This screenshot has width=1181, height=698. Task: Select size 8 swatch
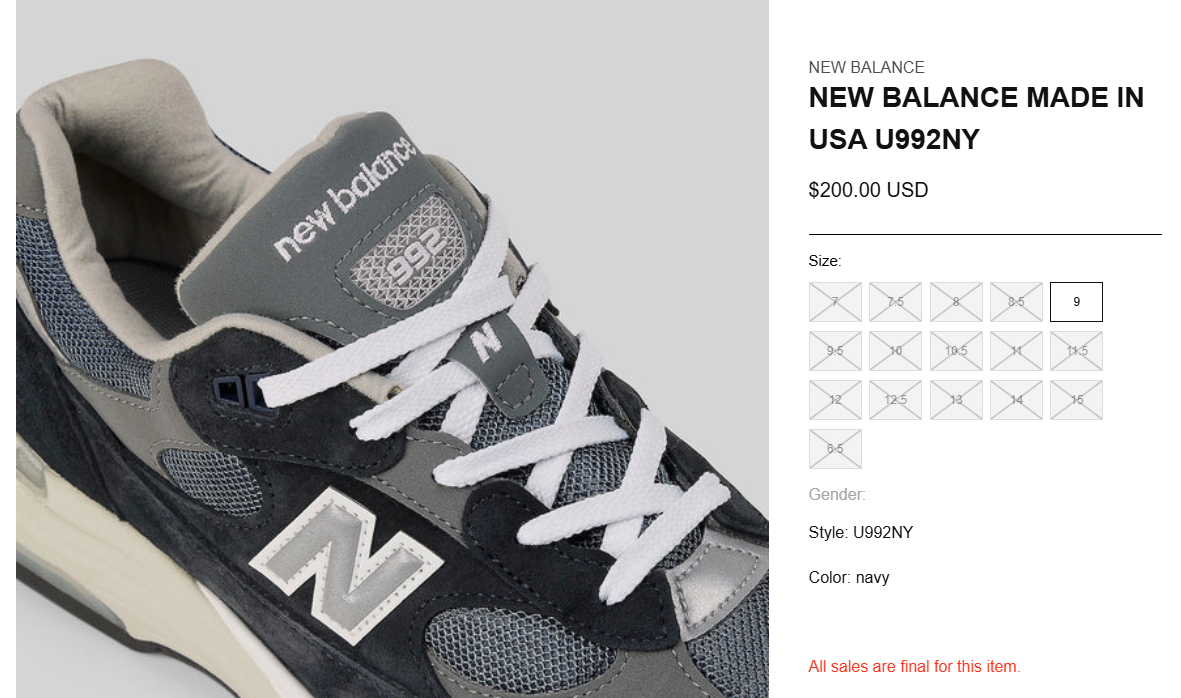(956, 302)
